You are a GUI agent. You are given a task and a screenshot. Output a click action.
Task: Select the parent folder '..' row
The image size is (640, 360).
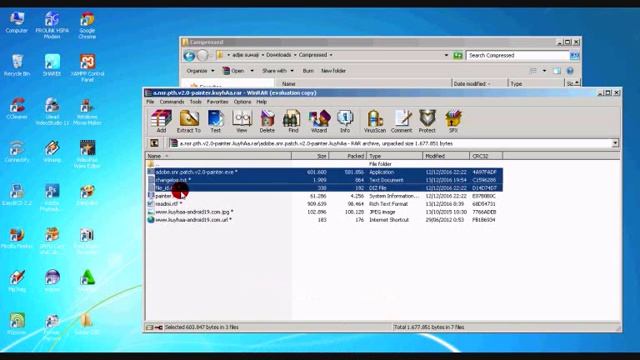click(x=324, y=164)
